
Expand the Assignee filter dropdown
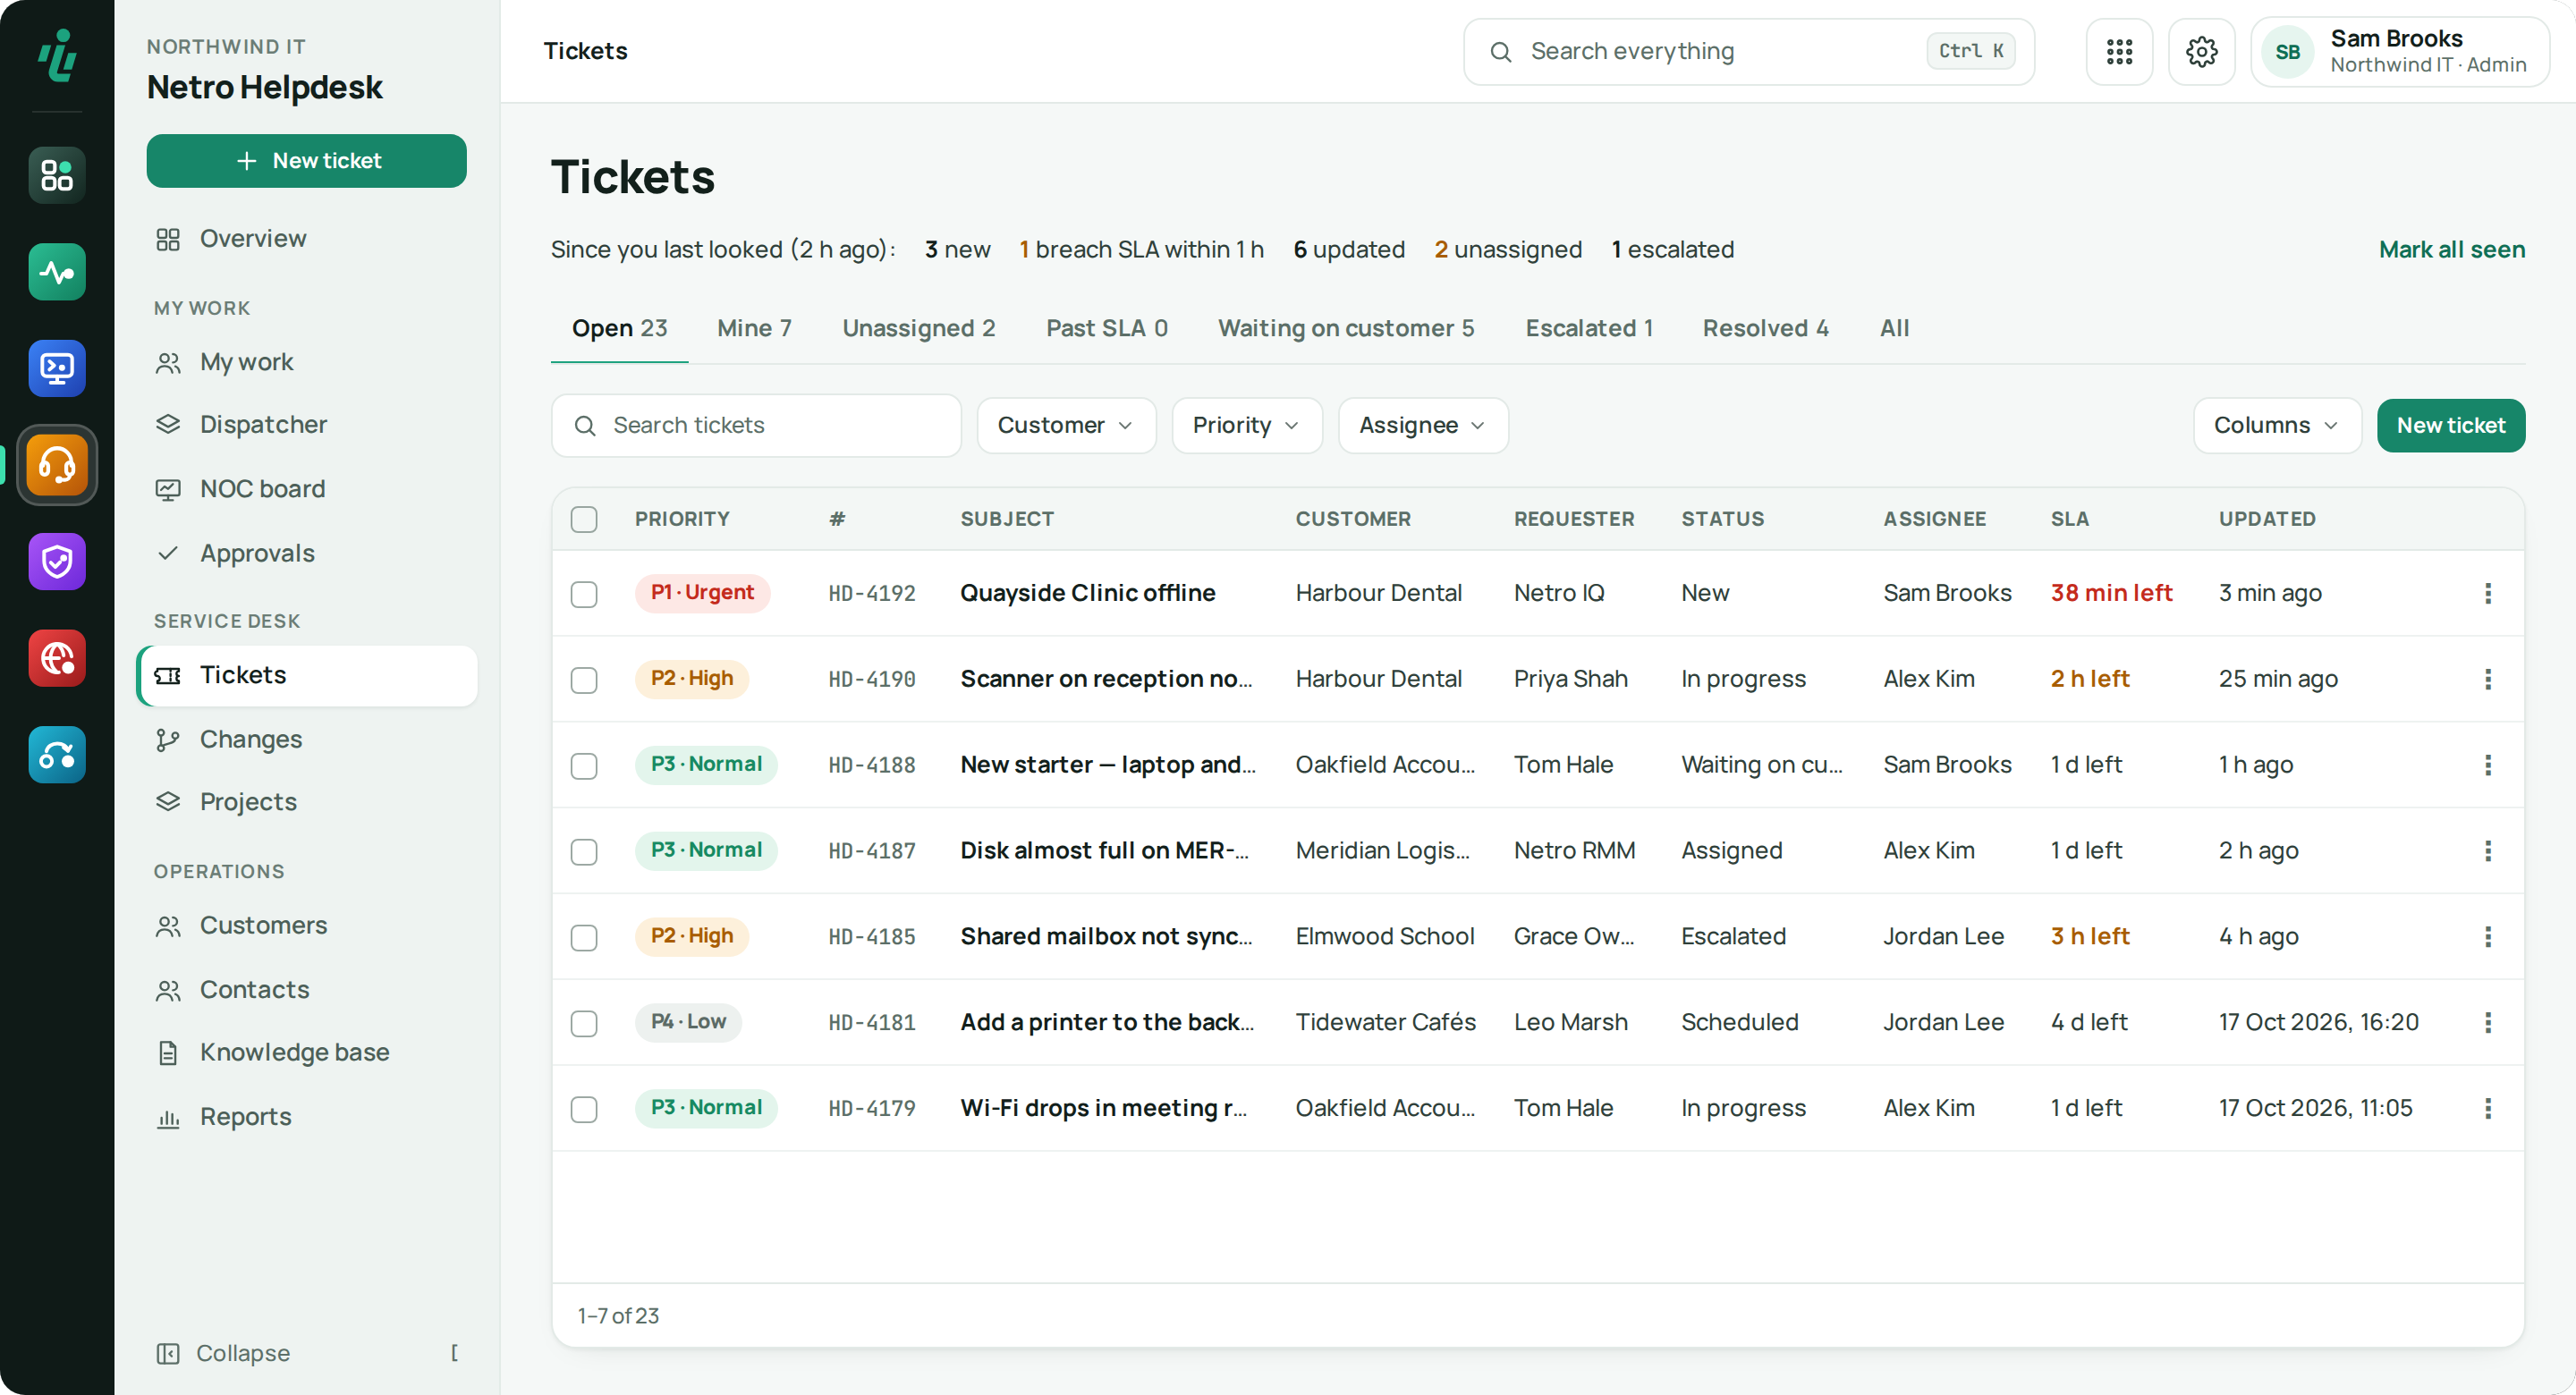click(1423, 426)
